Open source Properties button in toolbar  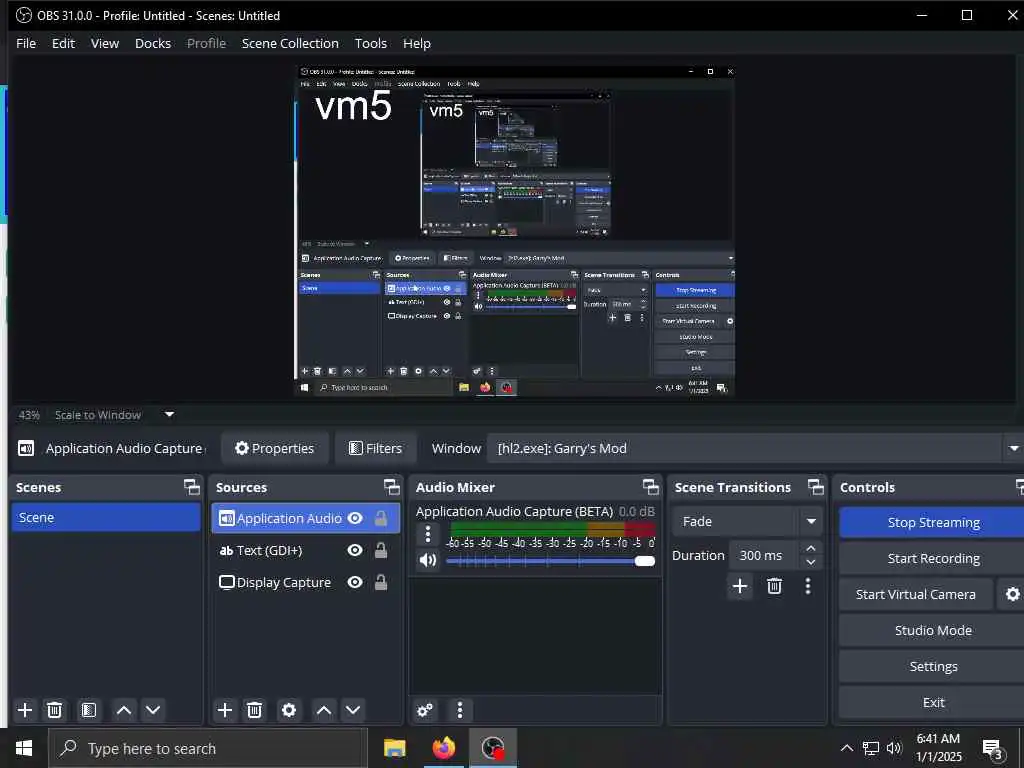click(x=274, y=449)
